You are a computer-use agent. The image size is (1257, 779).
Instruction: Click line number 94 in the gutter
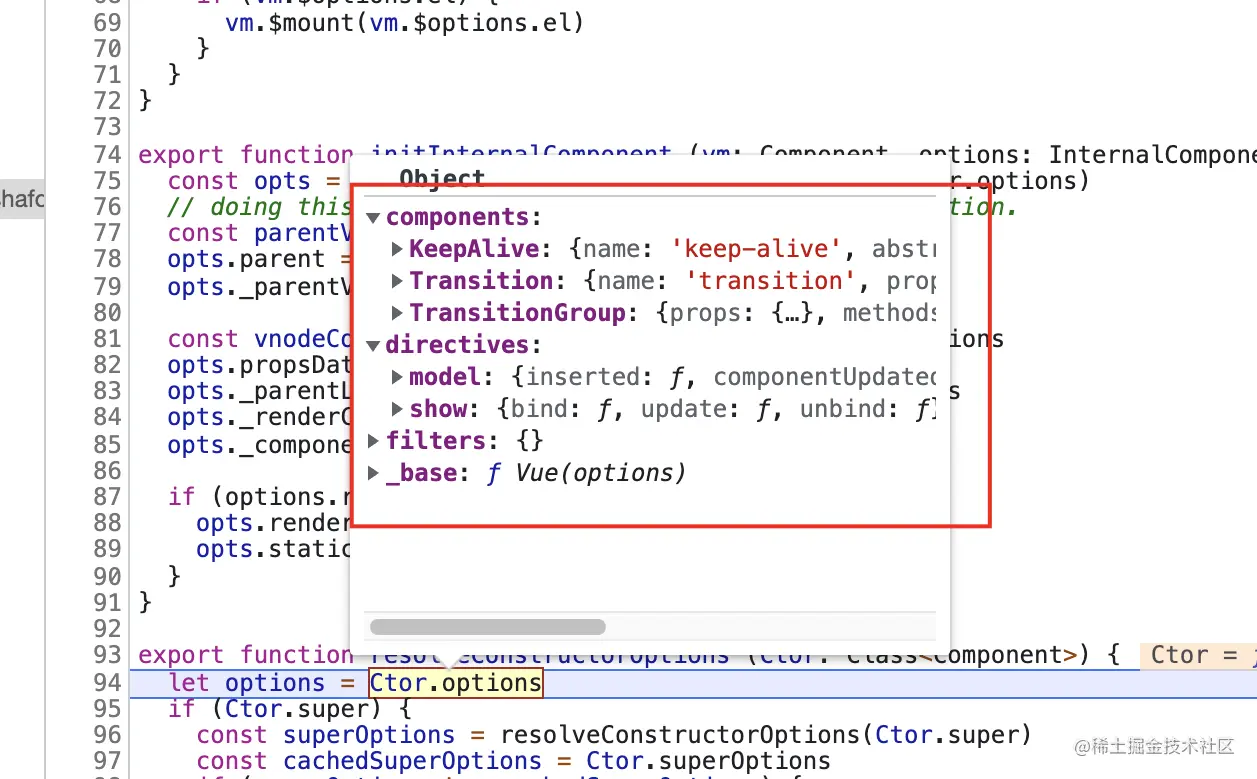[106, 683]
